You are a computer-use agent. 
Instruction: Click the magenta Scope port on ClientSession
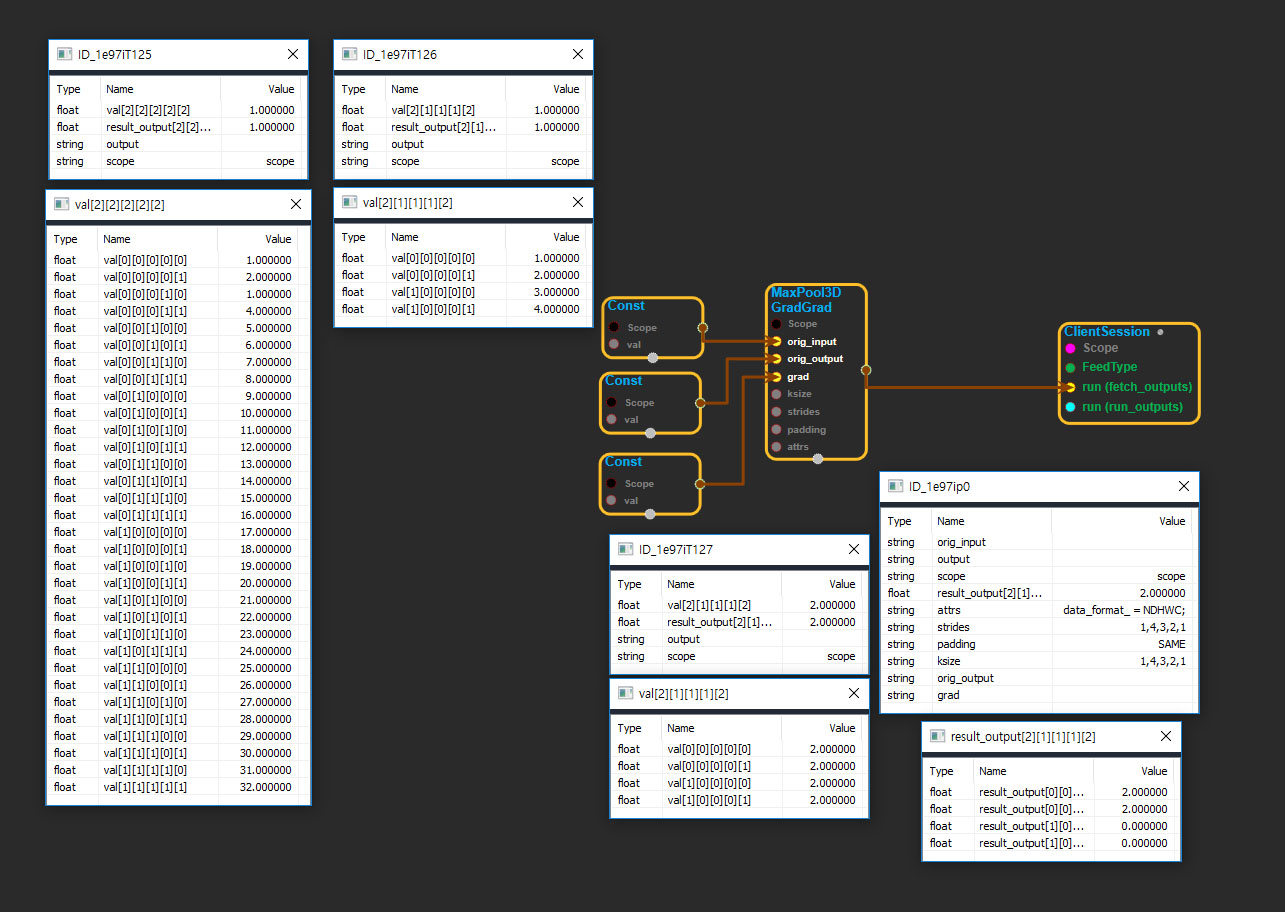click(x=1070, y=348)
